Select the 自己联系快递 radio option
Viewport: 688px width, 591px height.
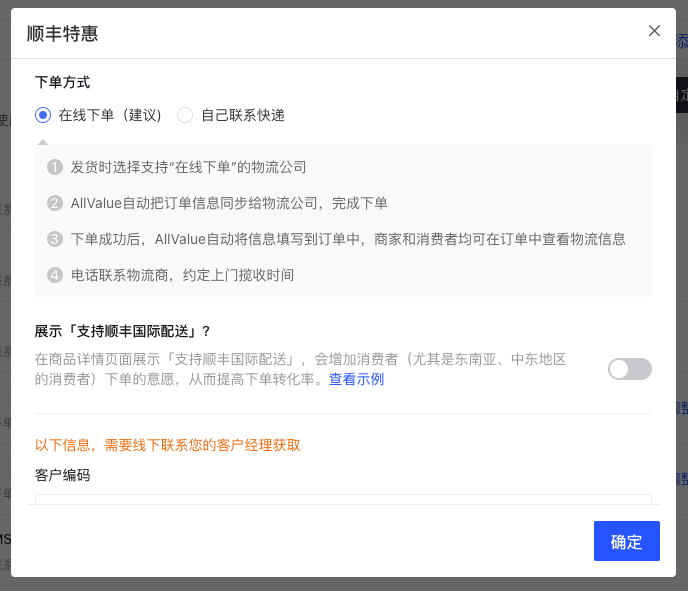click(185, 115)
